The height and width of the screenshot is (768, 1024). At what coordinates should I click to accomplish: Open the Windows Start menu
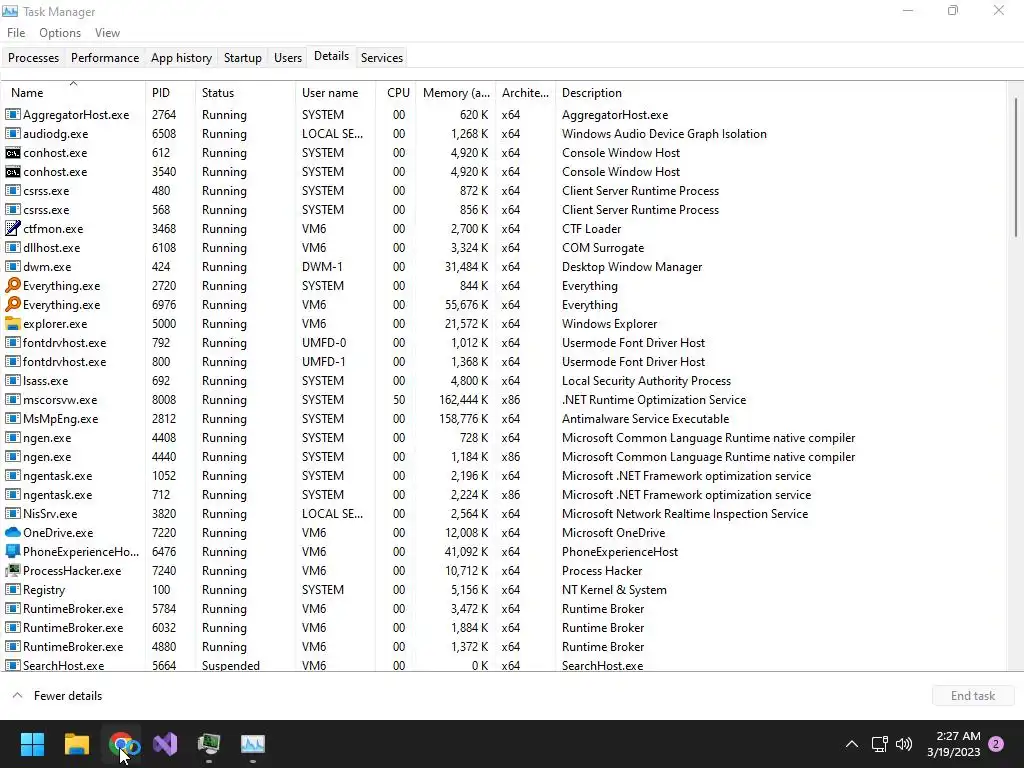pyautogui.click(x=32, y=744)
